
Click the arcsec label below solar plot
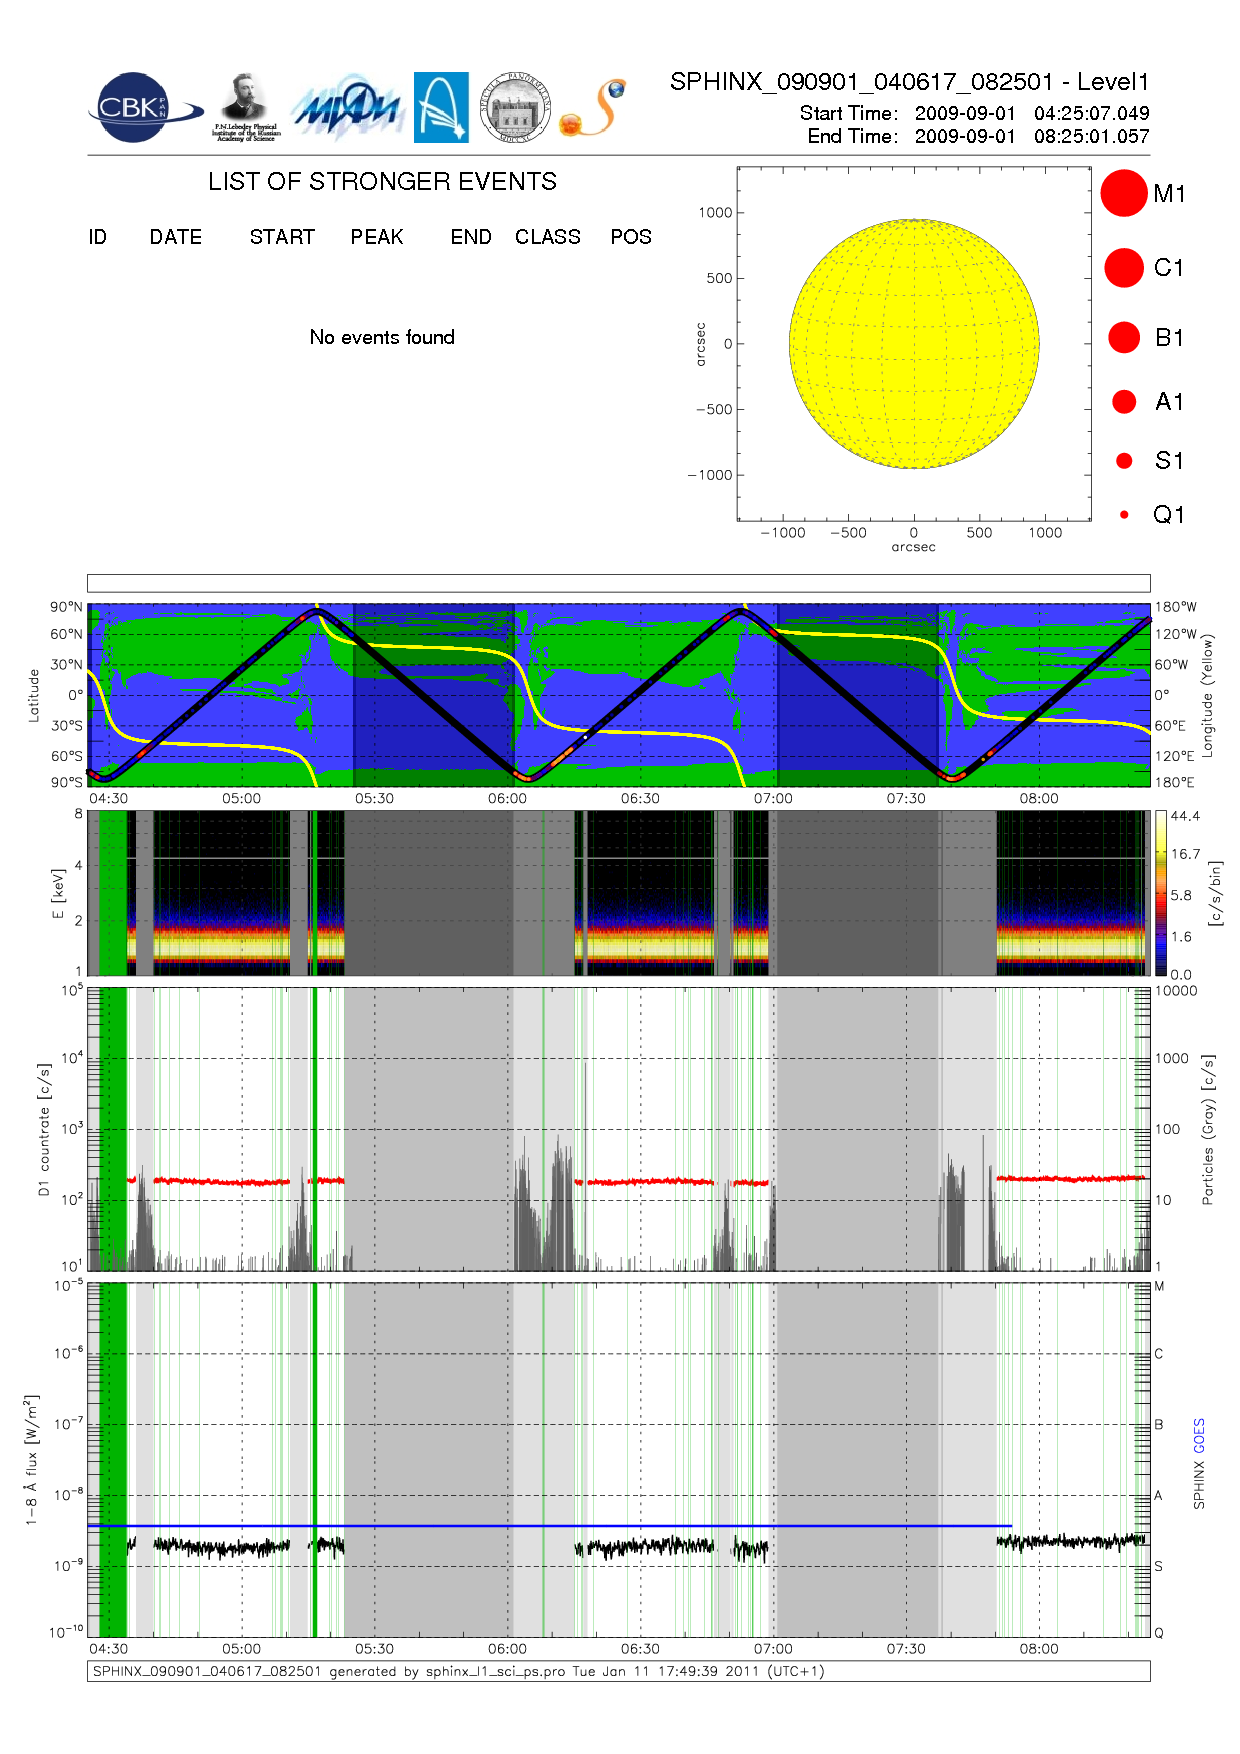[x=914, y=547]
